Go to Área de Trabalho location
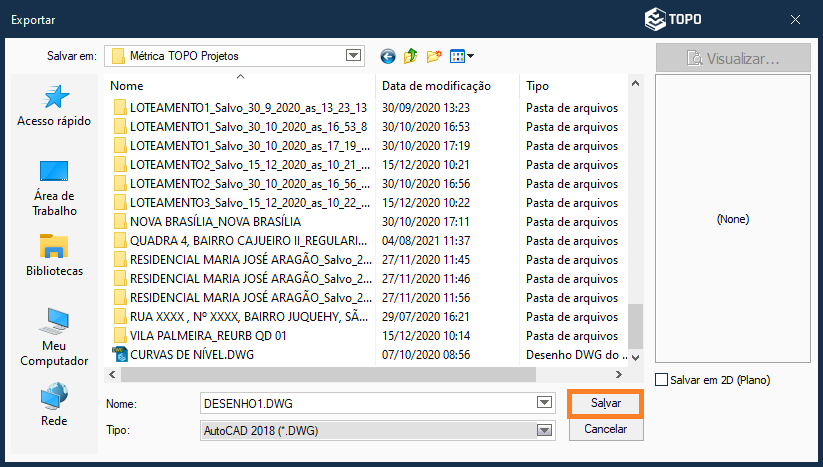Screen dimensions: 823x467 tap(54, 188)
